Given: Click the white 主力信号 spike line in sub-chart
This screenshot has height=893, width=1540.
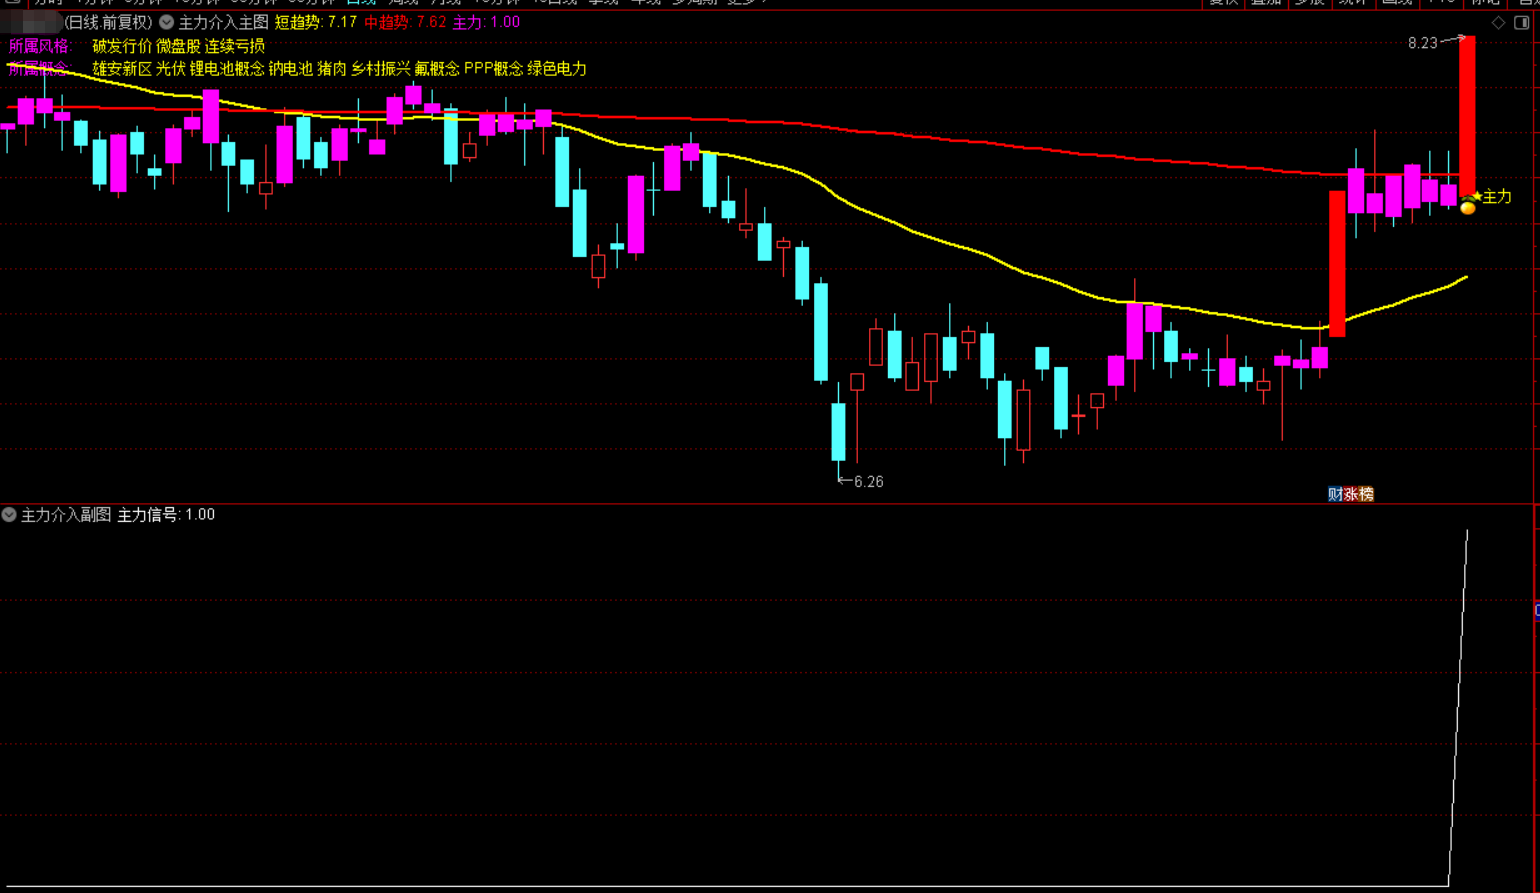Looking at the screenshot, I should [1458, 708].
